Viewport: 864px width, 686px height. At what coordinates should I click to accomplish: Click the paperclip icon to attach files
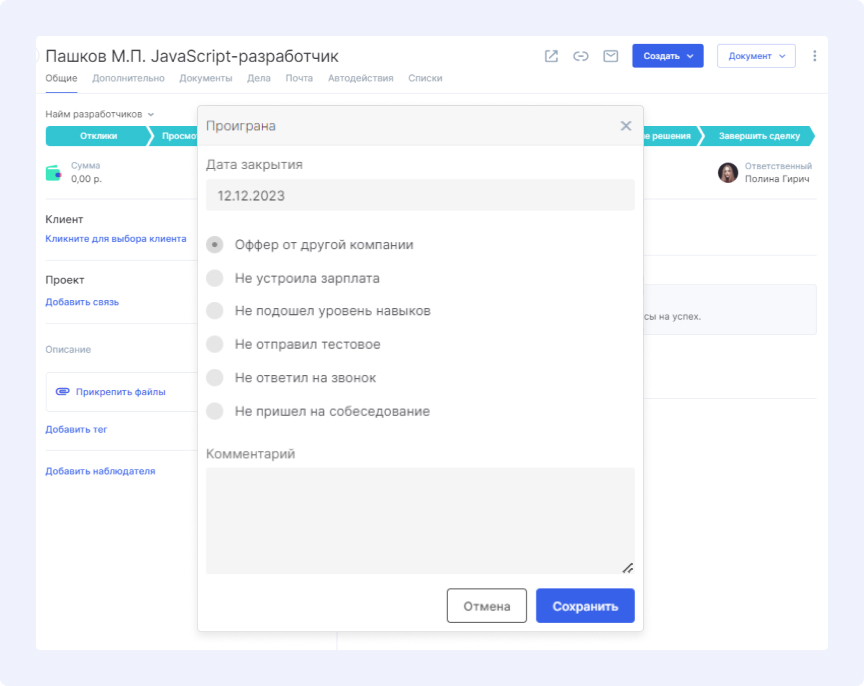(62, 392)
